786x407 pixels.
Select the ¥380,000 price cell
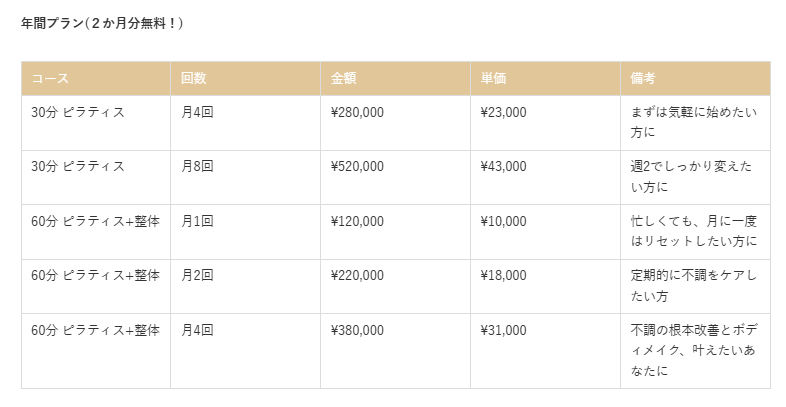395,351
